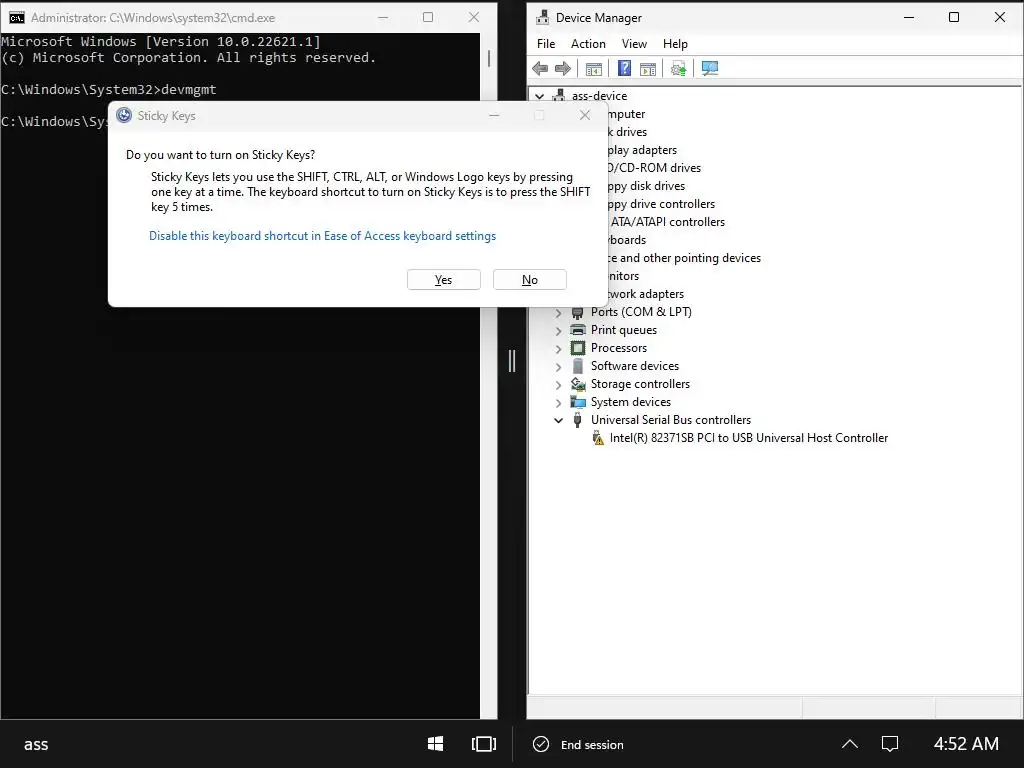Click the Ports (COM & LPT) plug icon
This screenshot has height=768, width=1024.
click(577, 312)
